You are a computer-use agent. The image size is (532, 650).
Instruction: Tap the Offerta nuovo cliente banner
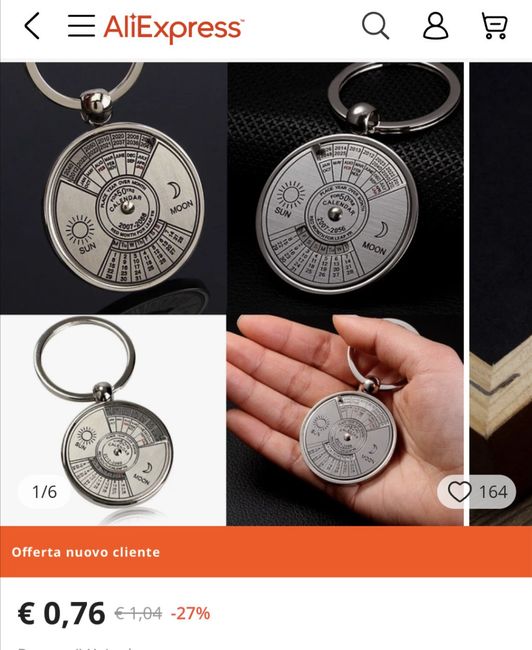266,552
